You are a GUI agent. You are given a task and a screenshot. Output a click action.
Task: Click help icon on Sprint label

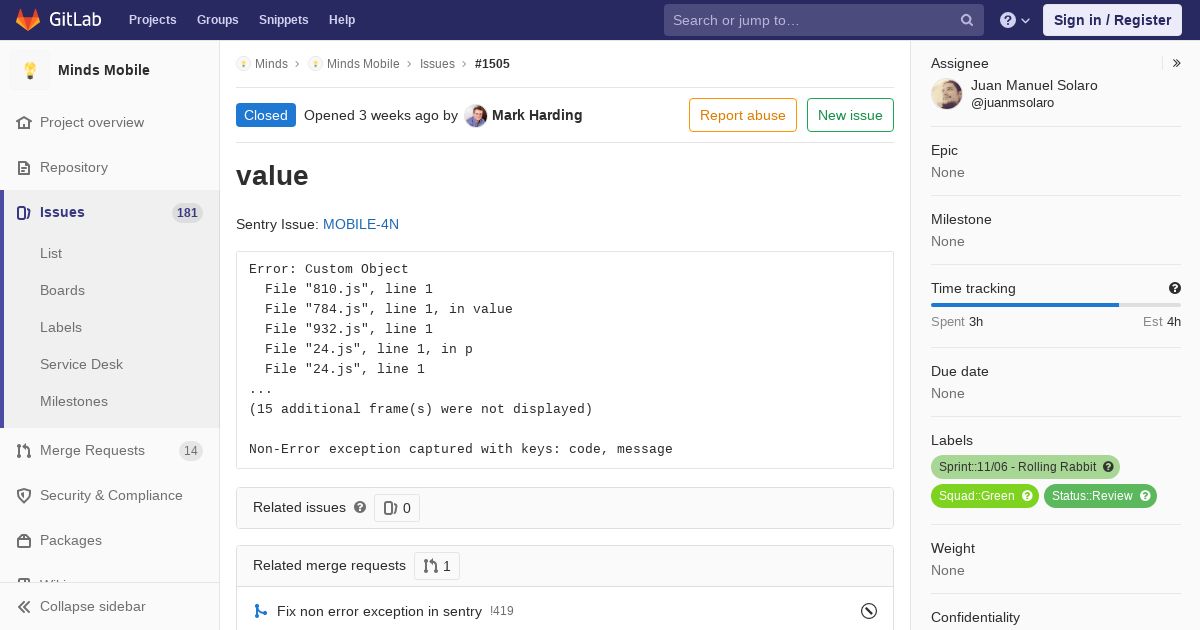tap(1108, 467)
